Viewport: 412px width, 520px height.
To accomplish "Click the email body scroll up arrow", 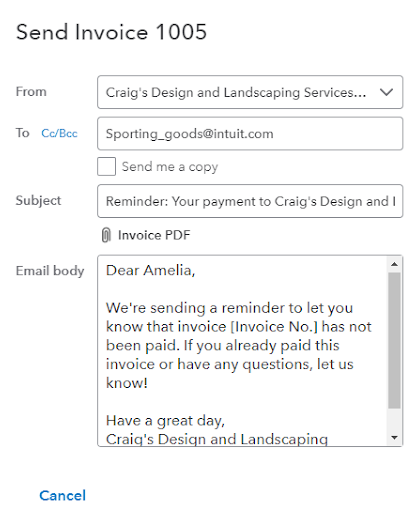I will pos(394,264).
